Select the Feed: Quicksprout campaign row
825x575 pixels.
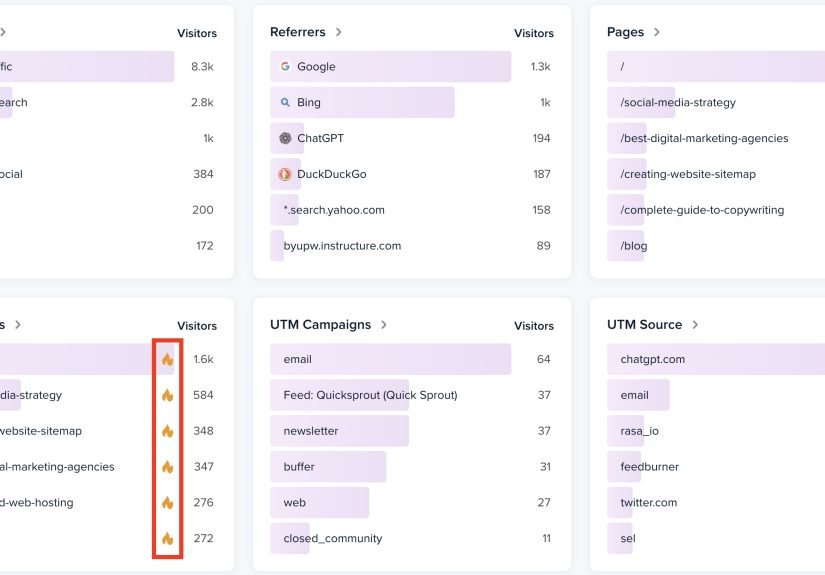coord(411,395)
